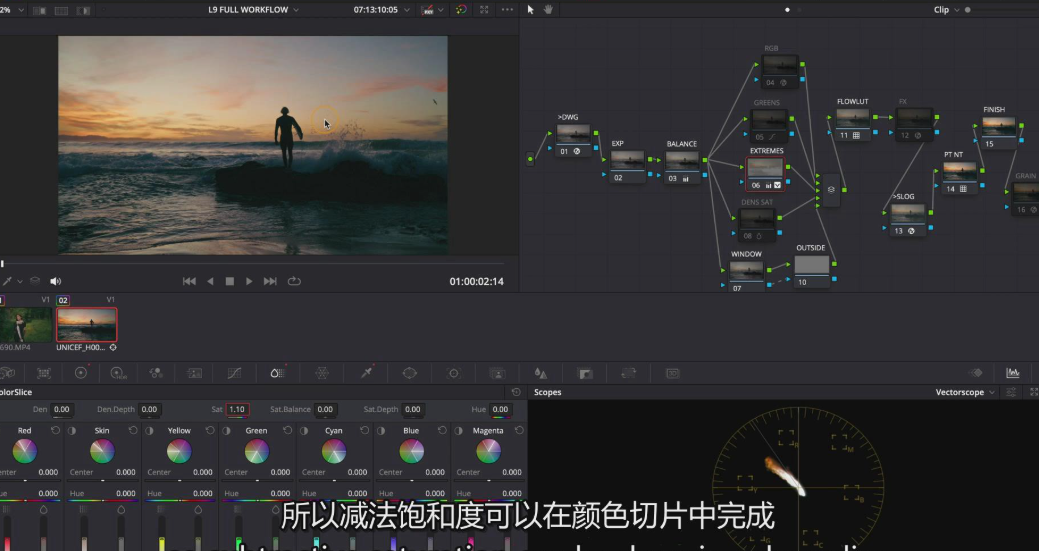
Task: Reset the Red color slice
Action: 56,430
